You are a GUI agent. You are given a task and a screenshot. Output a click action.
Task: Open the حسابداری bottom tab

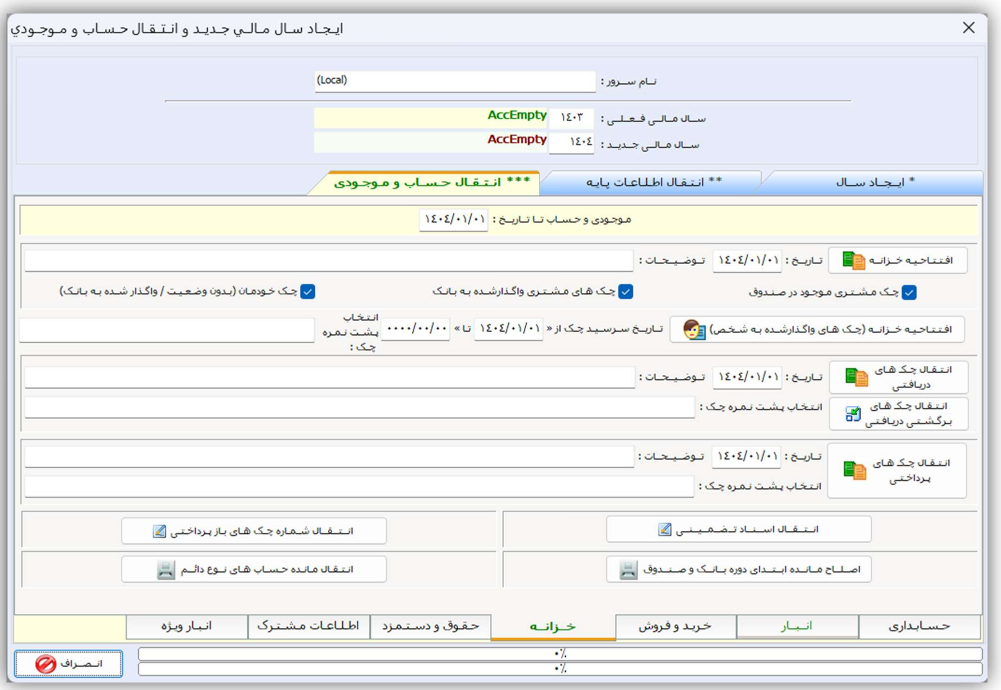(x=919, y=626)
